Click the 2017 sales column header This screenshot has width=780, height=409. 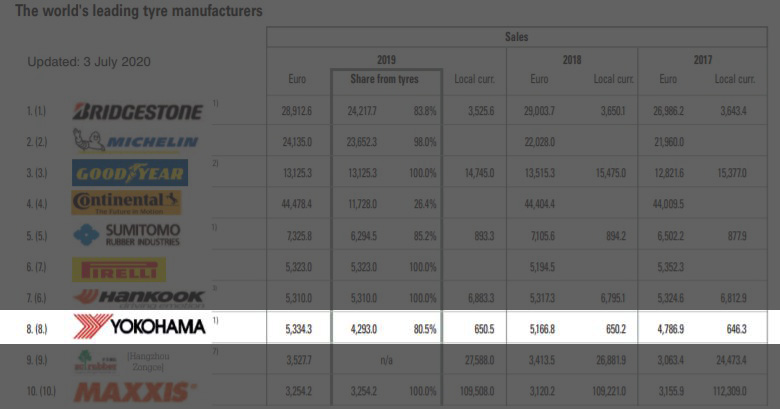tap(702, 60)
